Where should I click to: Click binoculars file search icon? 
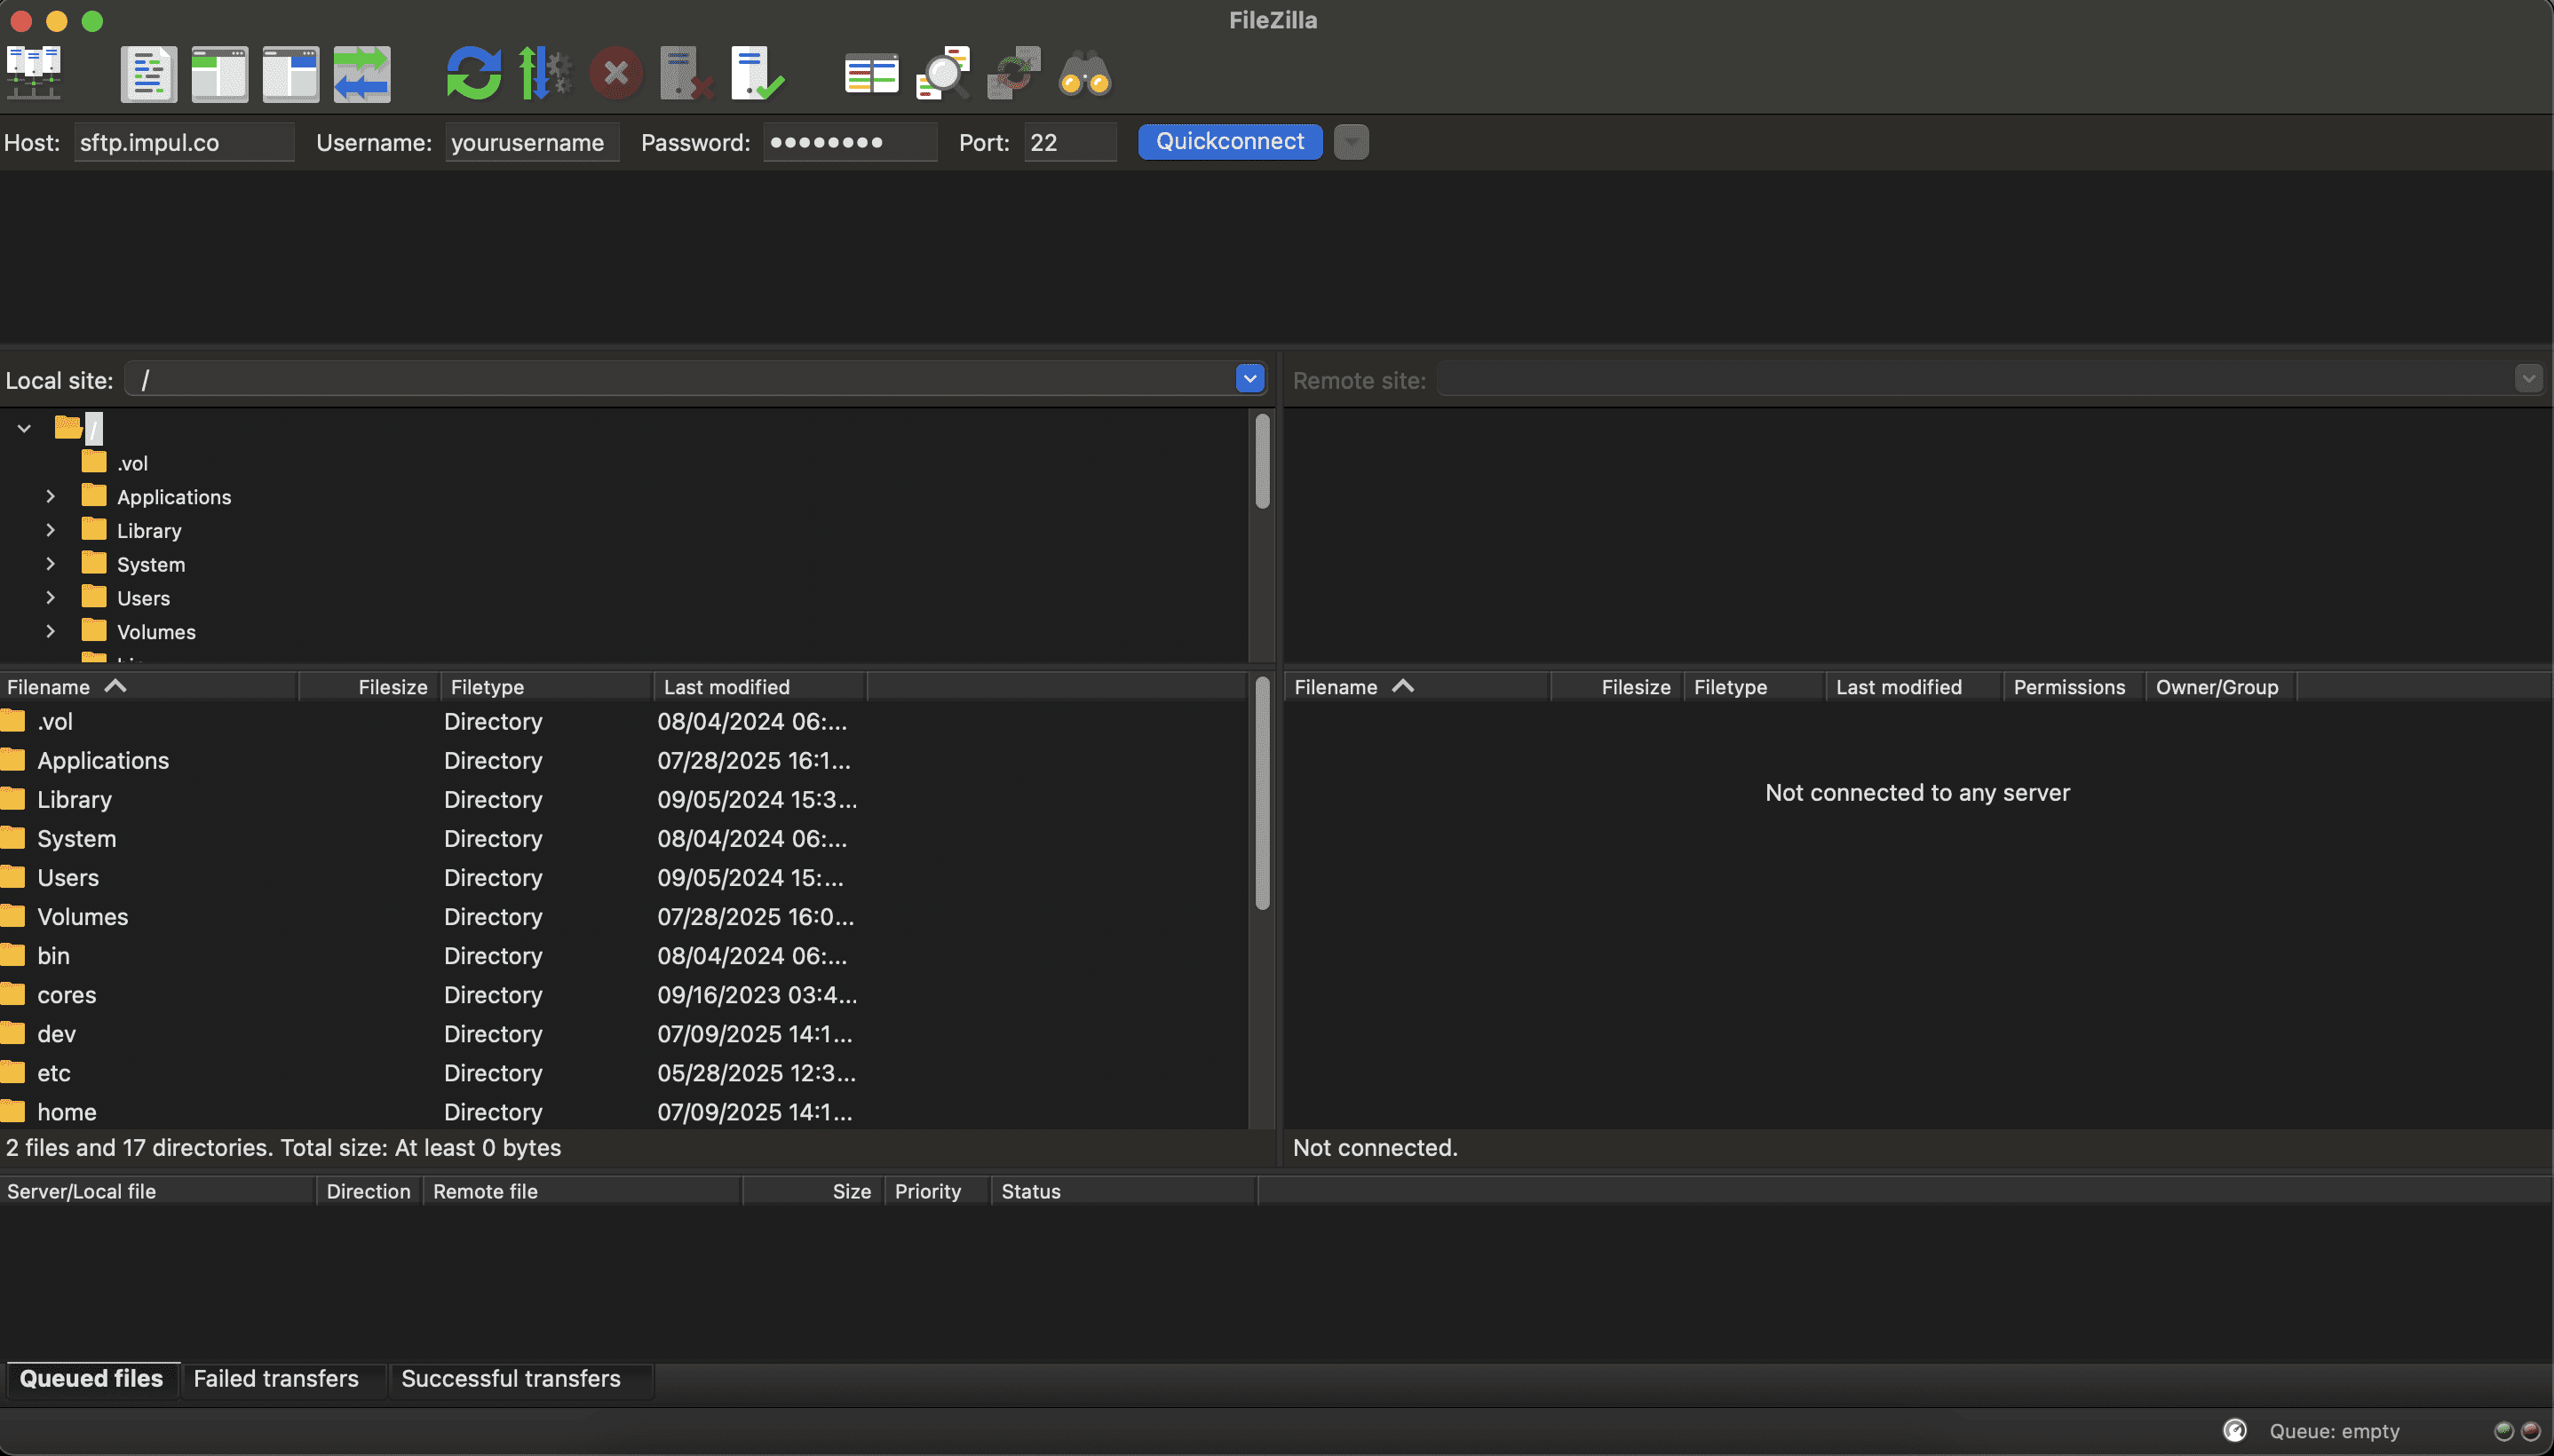(1085, 73)
